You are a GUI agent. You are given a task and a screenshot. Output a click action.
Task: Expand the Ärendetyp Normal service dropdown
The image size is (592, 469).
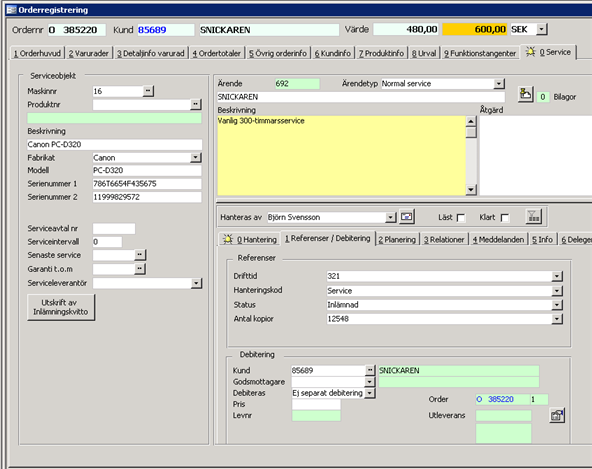click(499, 84)
